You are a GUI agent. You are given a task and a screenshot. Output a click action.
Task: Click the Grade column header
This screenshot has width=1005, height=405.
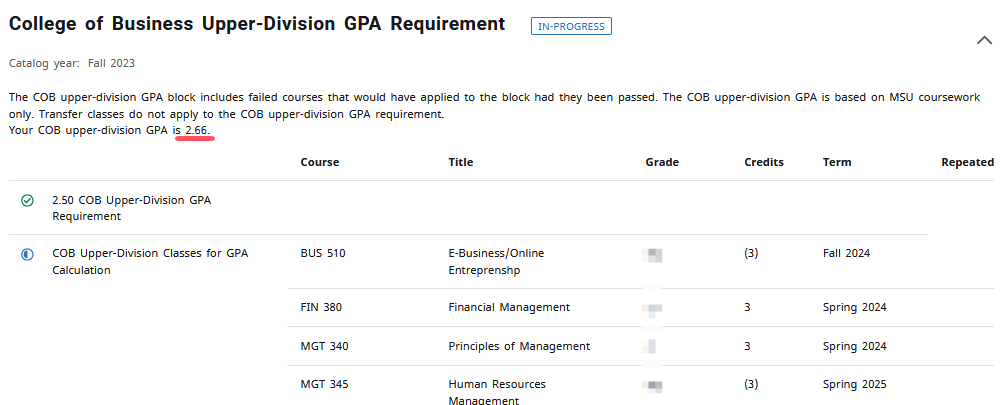click(x=662, y=162)
